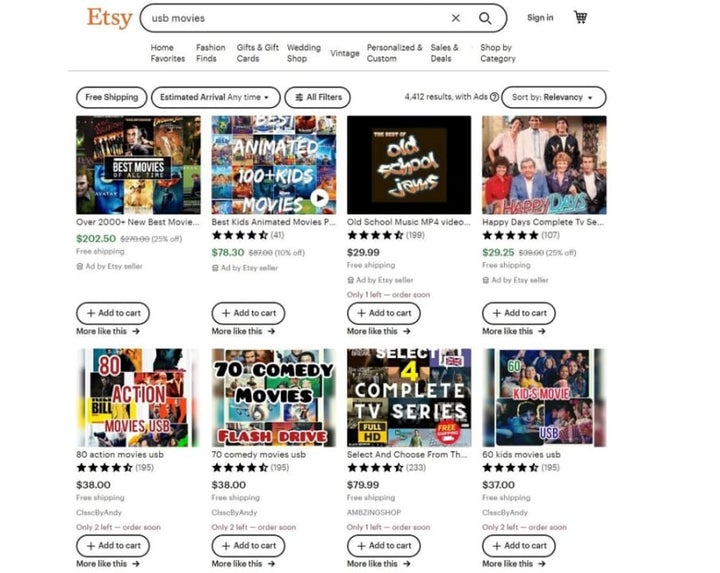Select Sales & Deals in navigation

click(444, 53)
